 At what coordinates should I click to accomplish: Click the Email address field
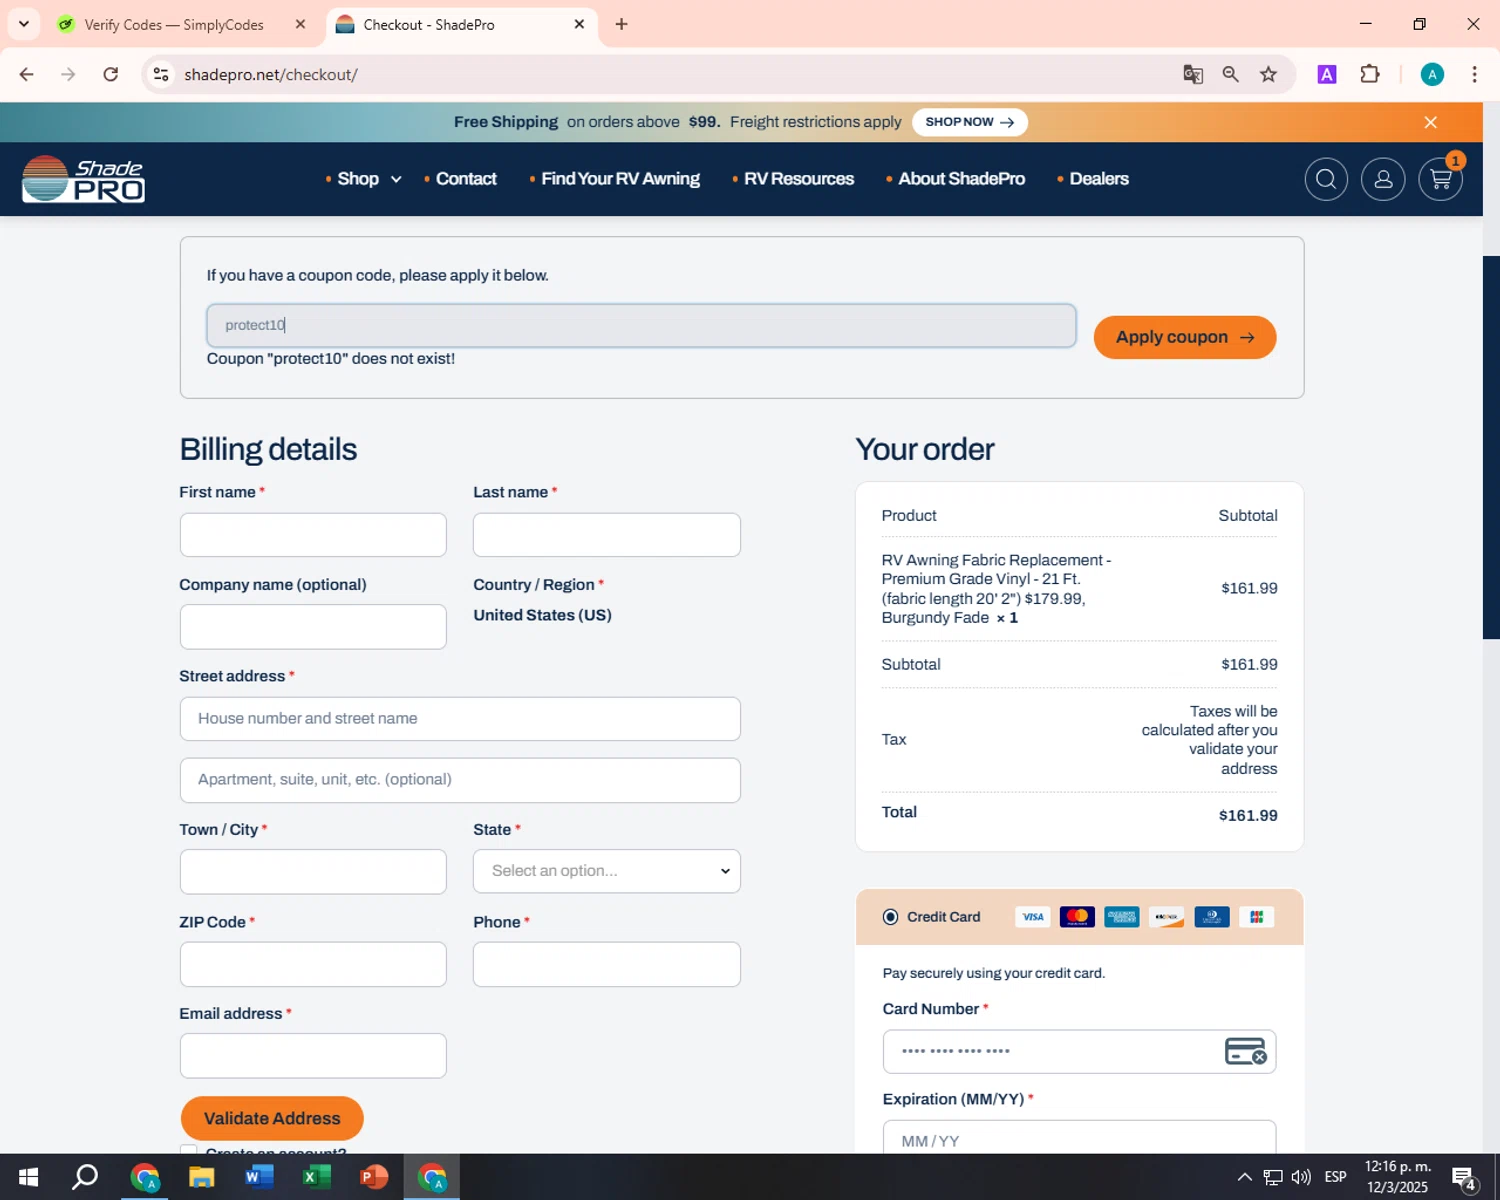pyautogui.click(x=313, y=1056)
